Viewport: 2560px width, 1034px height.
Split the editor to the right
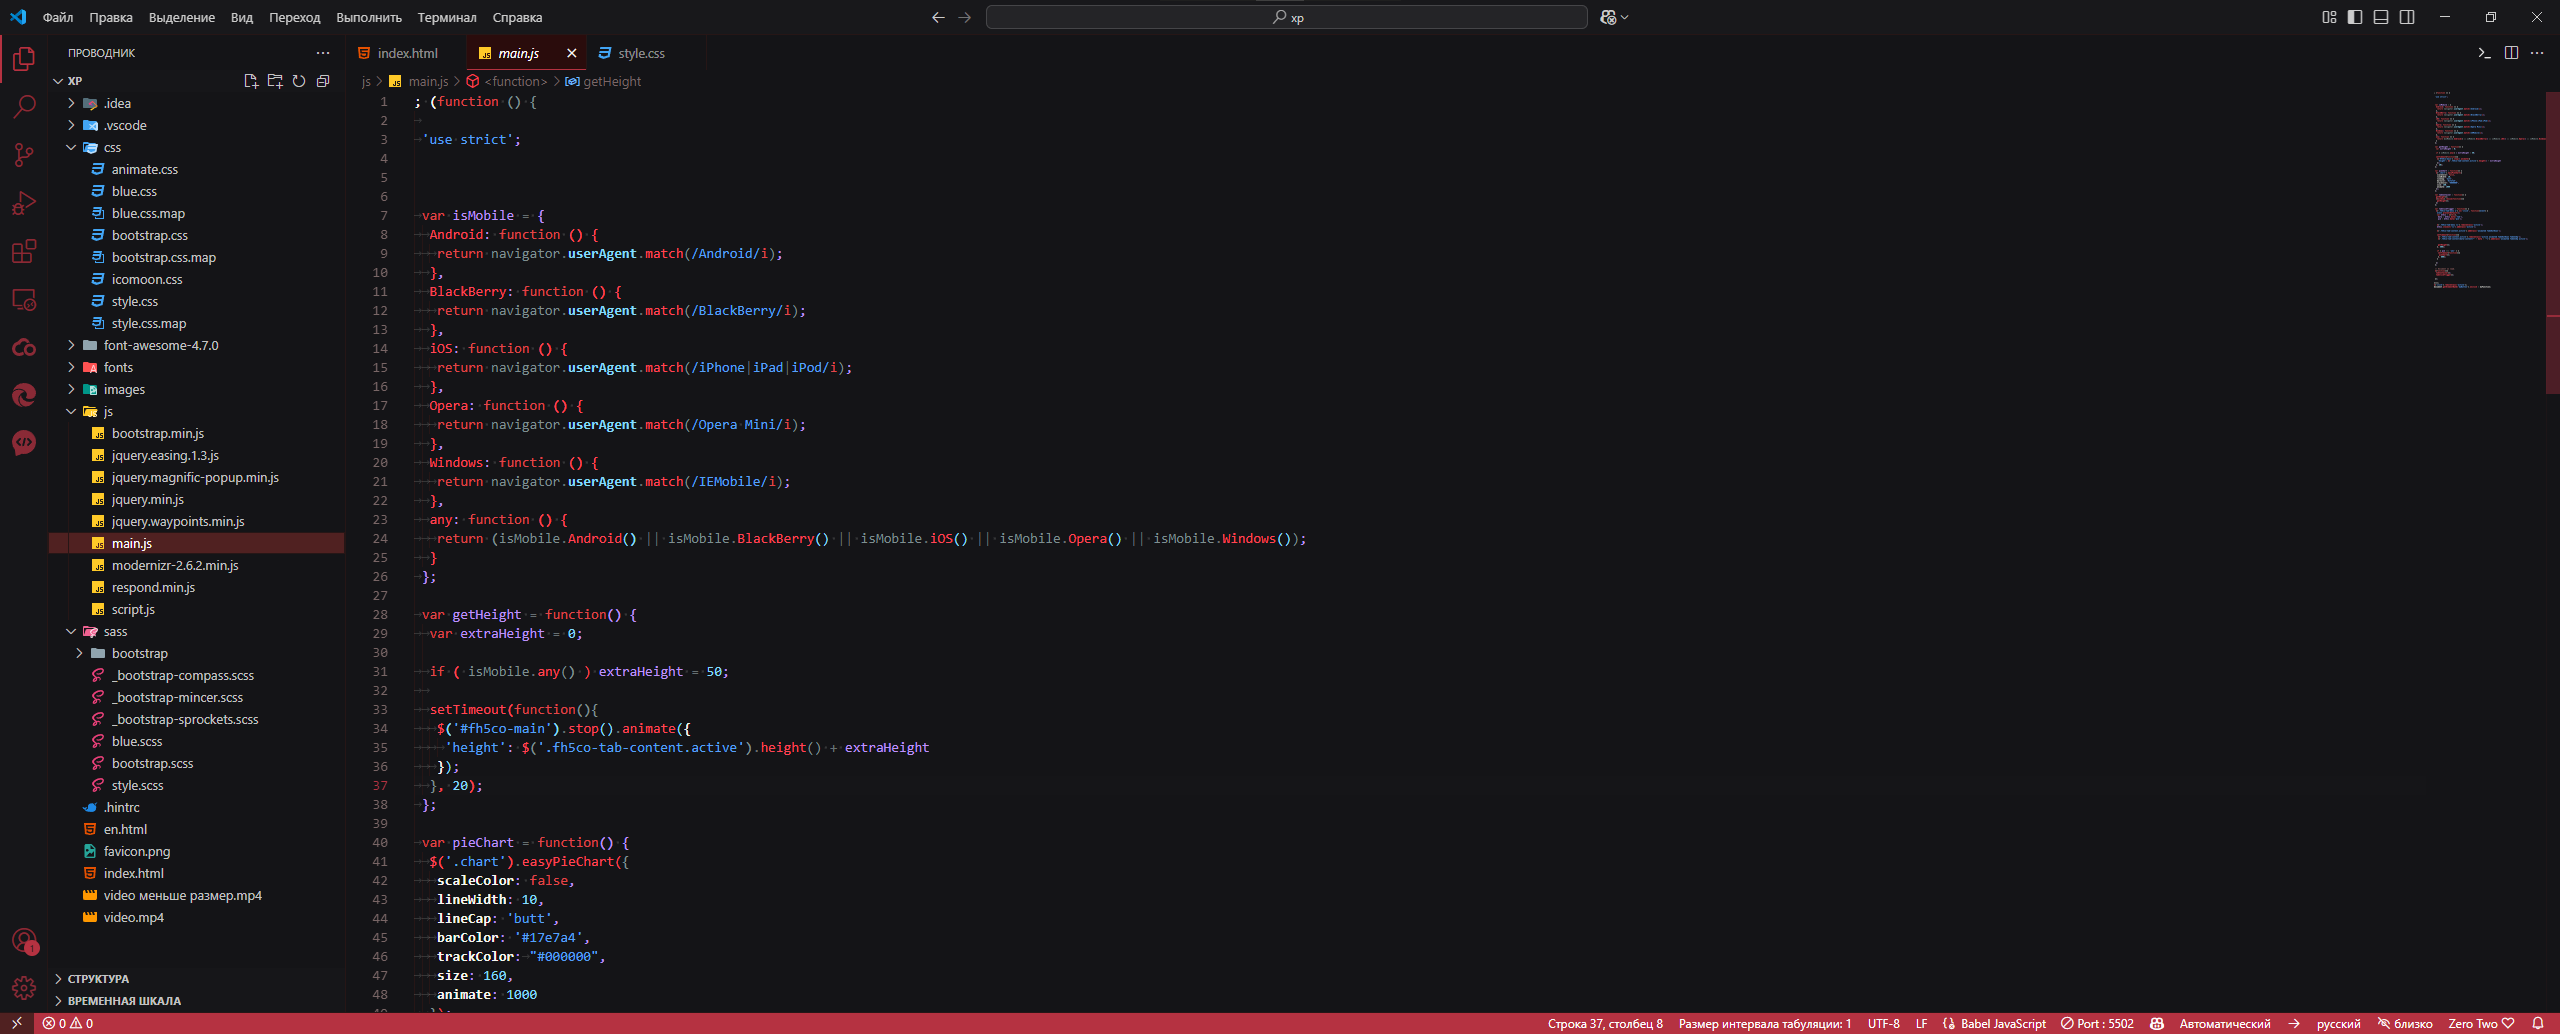point(2511,53)
